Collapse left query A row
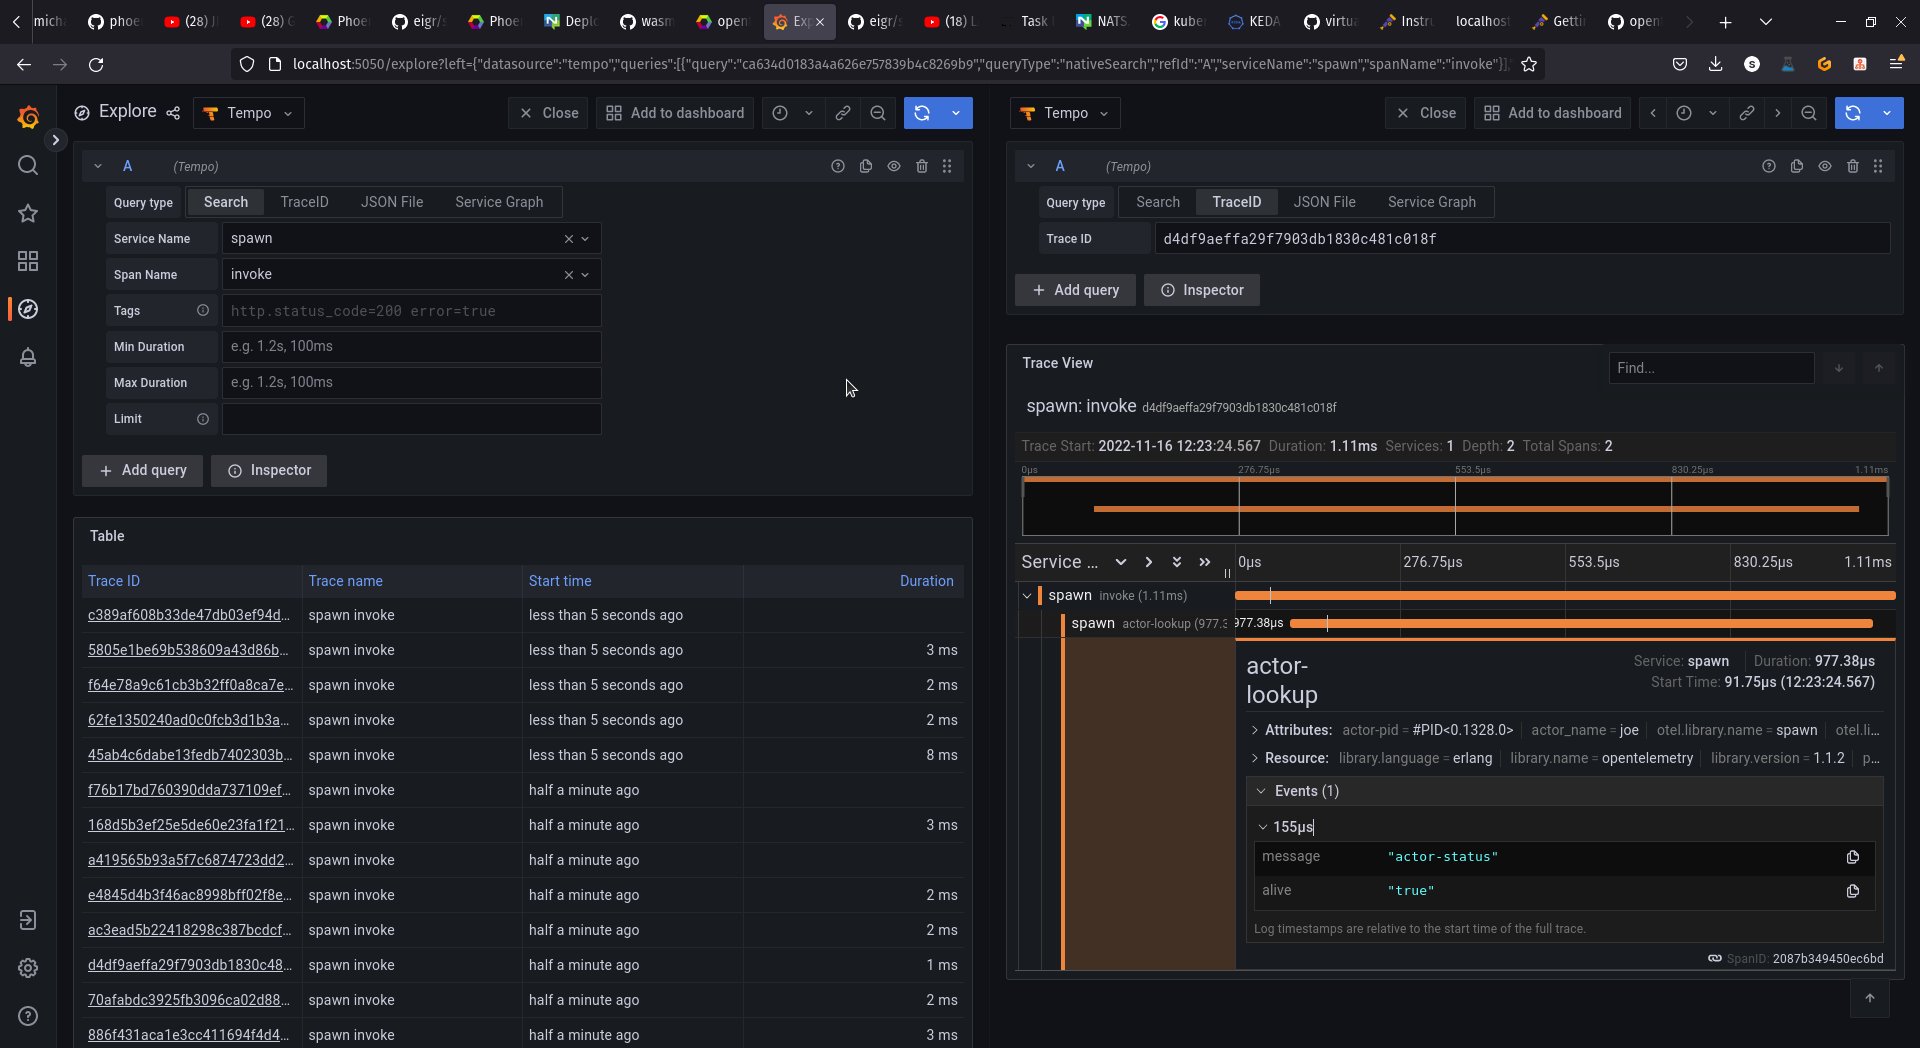This screenshot has width=1920, height=1048. [x=98, y=166]
